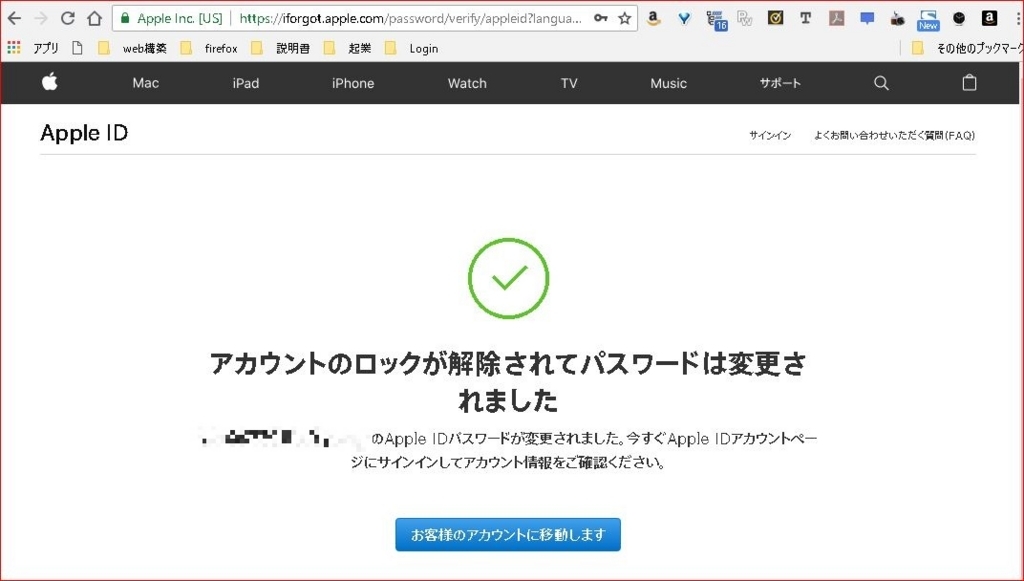The width and height of the screenshot is (1024, 581).
Task: Select Mac in the Apple navigation
Action: (x=146, y=83)
